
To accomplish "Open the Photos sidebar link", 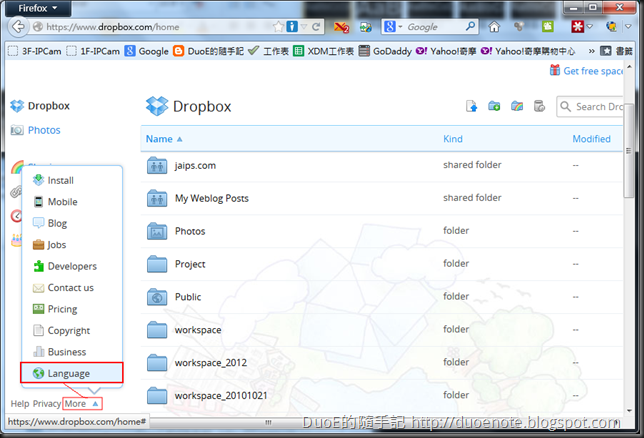I will (x=44, y=130).
